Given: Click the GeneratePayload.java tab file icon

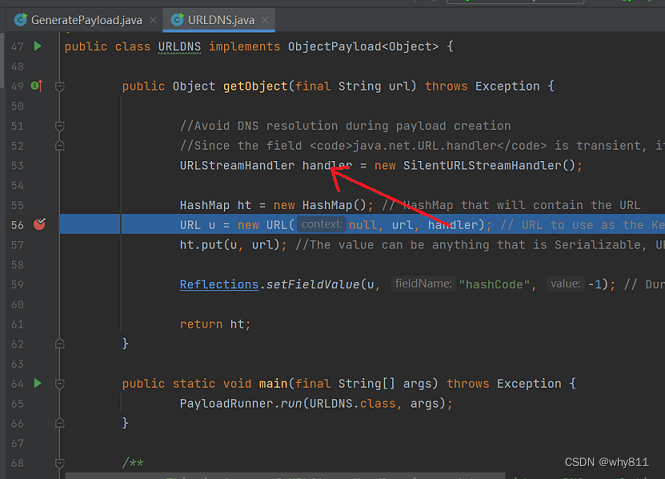Looking at the screenshot, I should [20, 20].
